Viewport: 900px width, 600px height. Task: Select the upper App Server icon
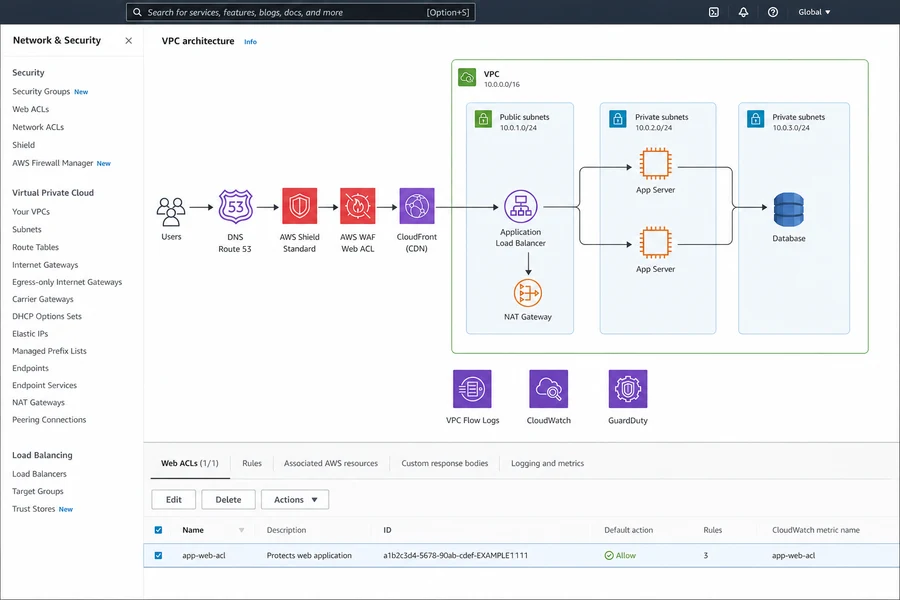[x=655, y=164]
